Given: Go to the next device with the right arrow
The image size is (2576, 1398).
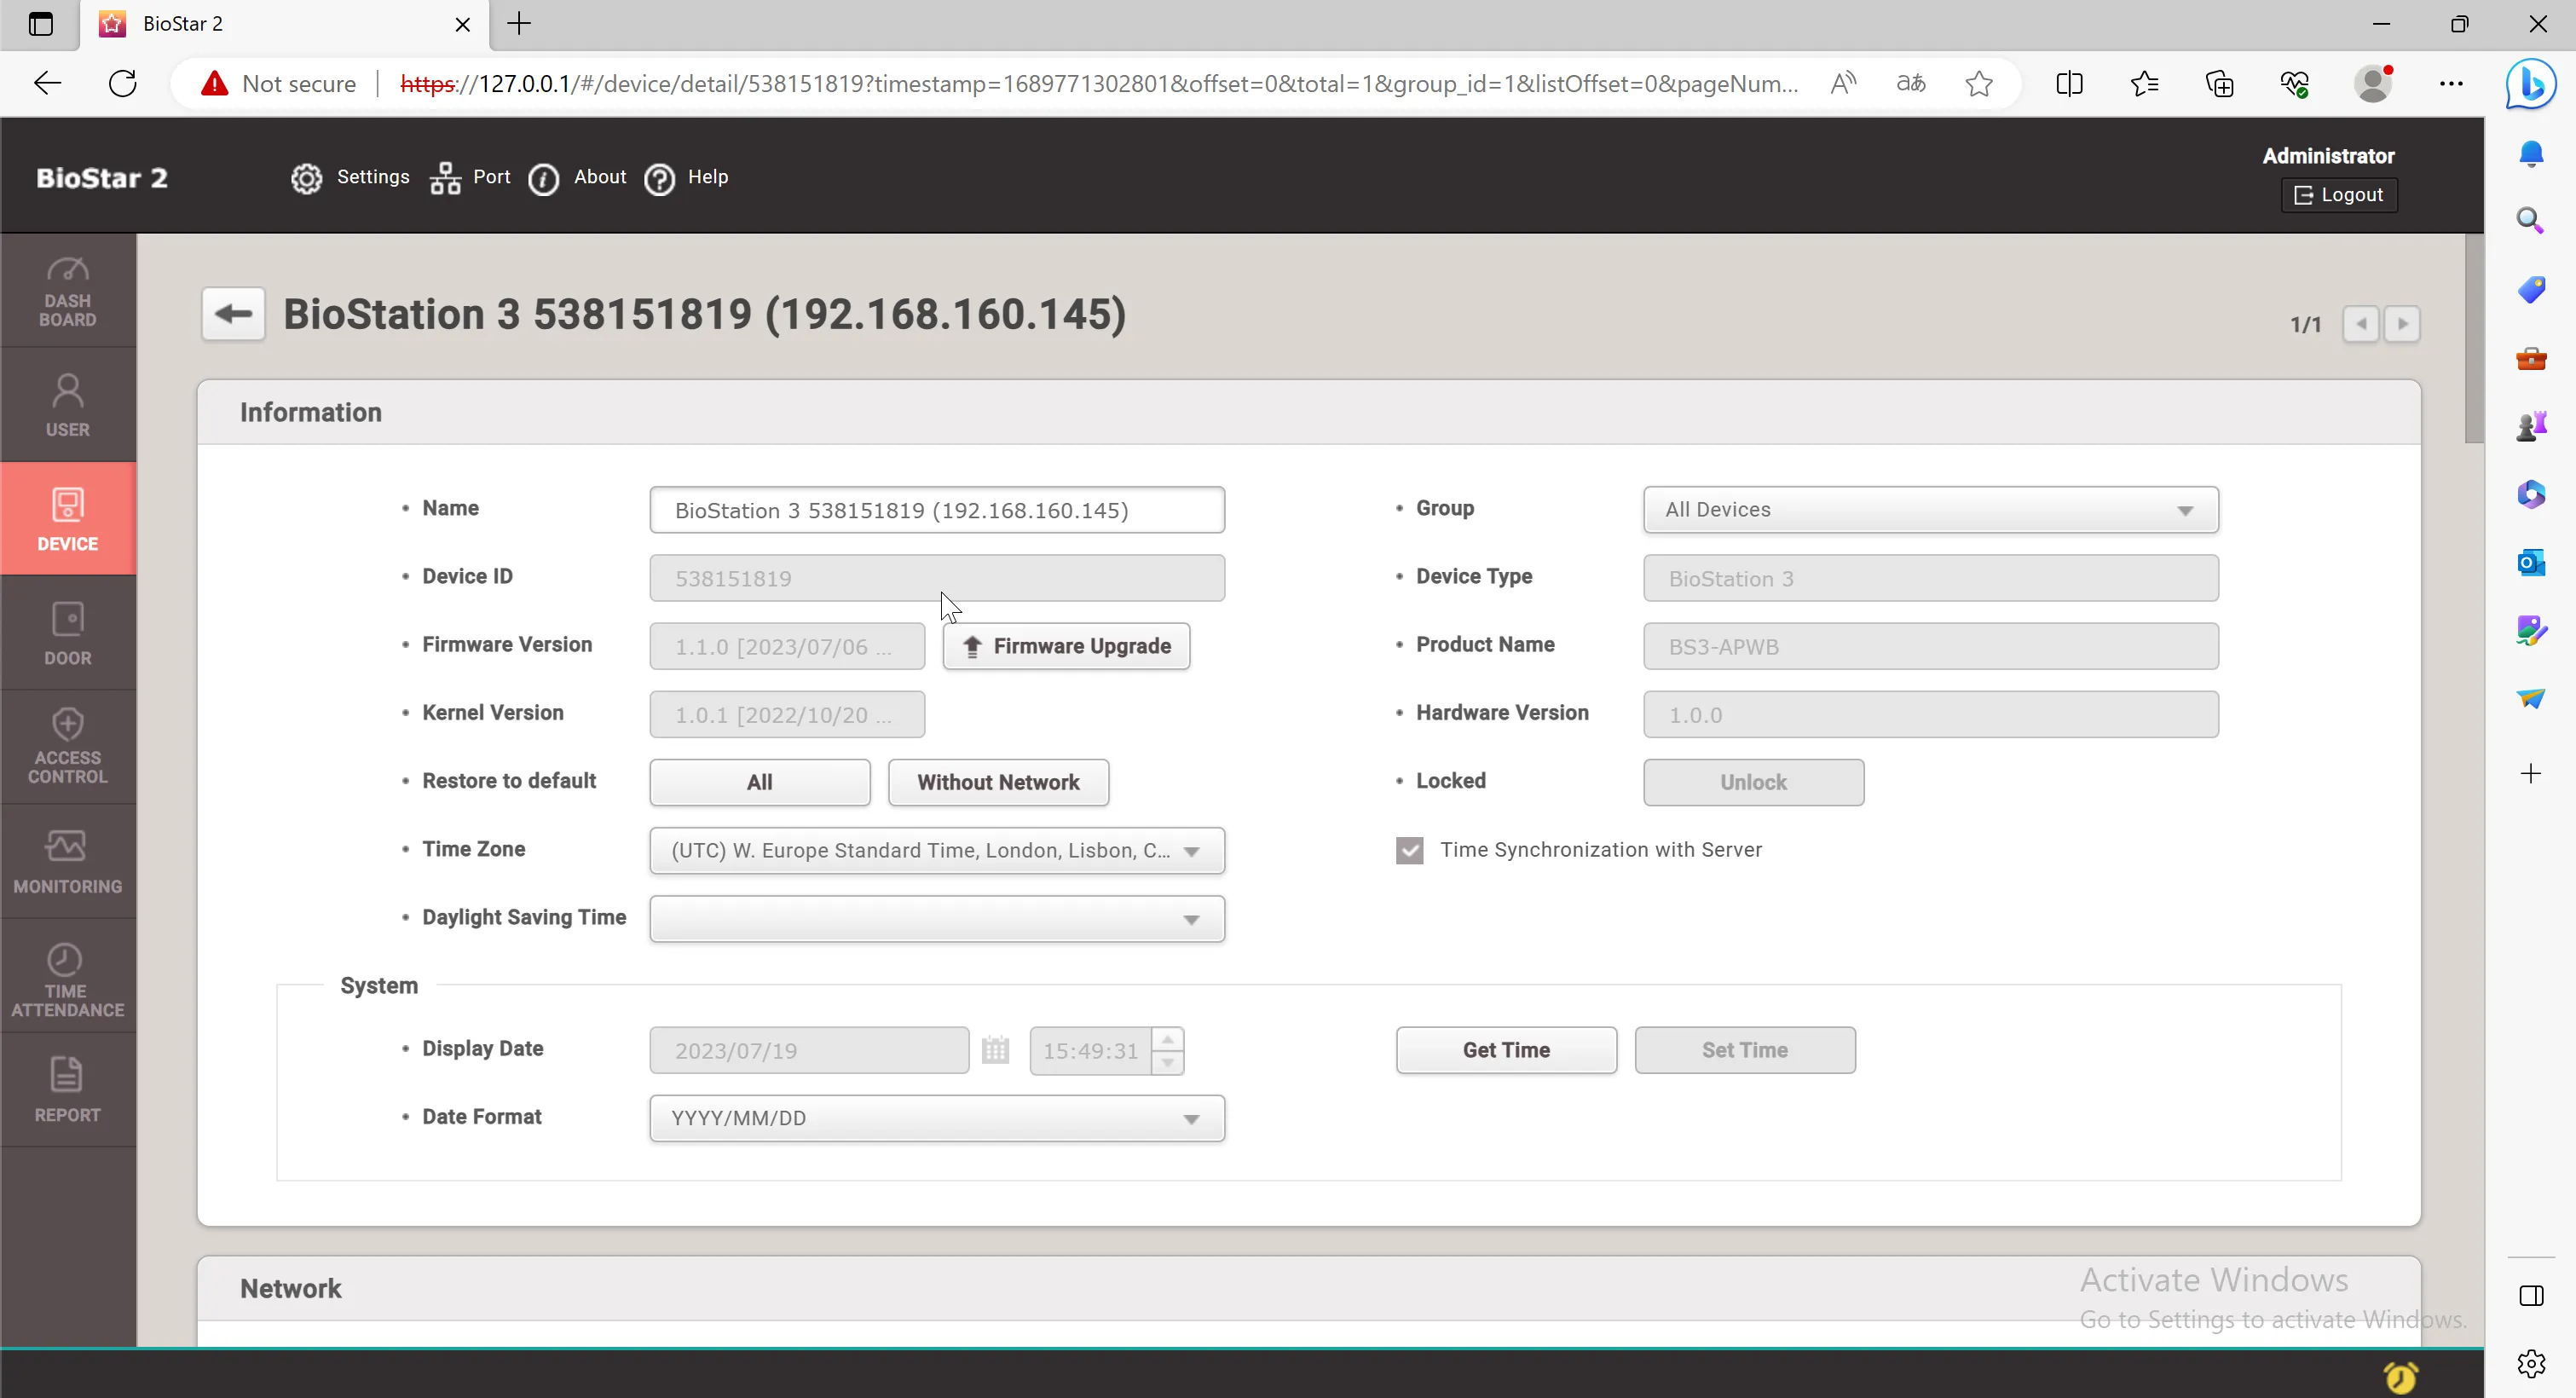Looking at the screenshot, I should [2402, 324].
